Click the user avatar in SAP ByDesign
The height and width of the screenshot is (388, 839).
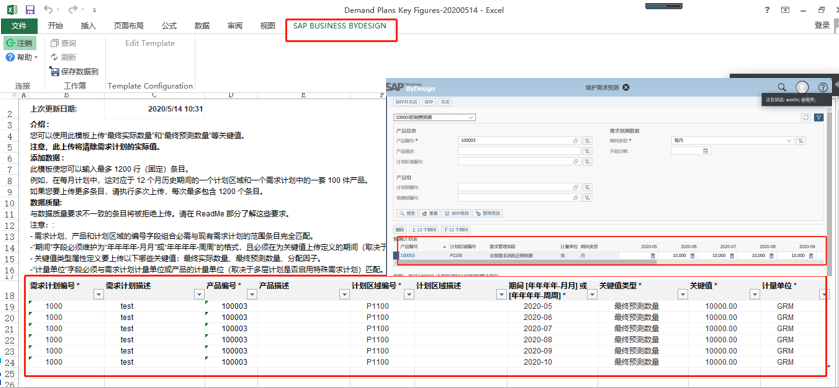[x=802, y=87]
